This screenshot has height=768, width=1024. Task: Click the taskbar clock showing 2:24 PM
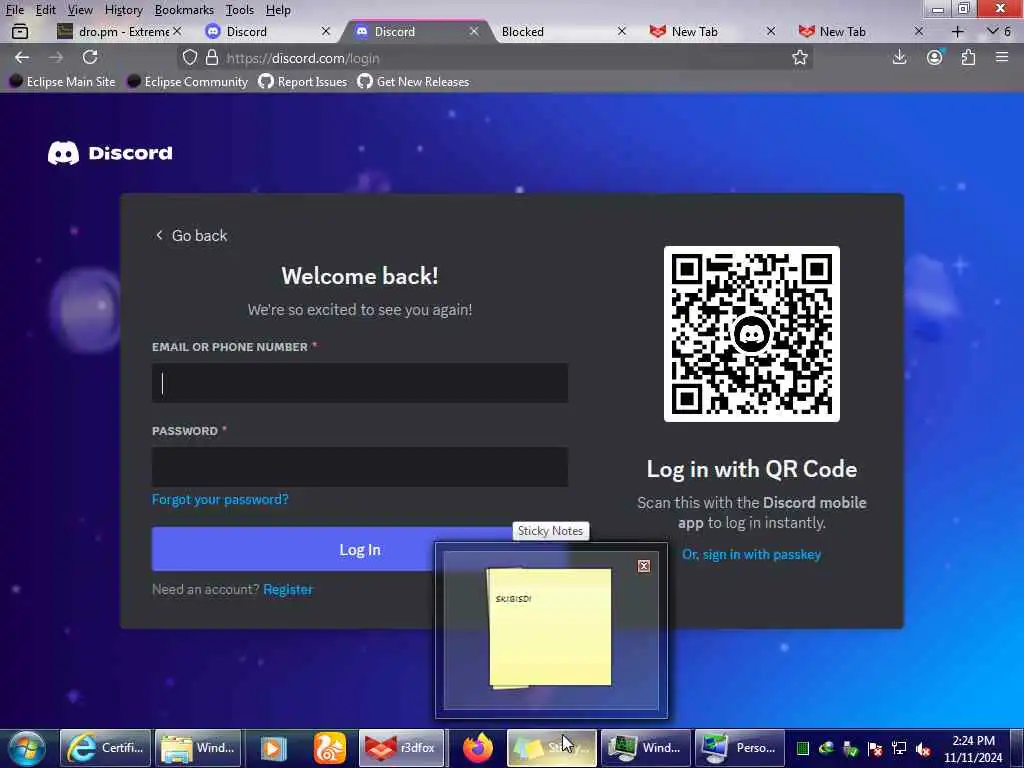pyautogui.click(x=973, y=749)
